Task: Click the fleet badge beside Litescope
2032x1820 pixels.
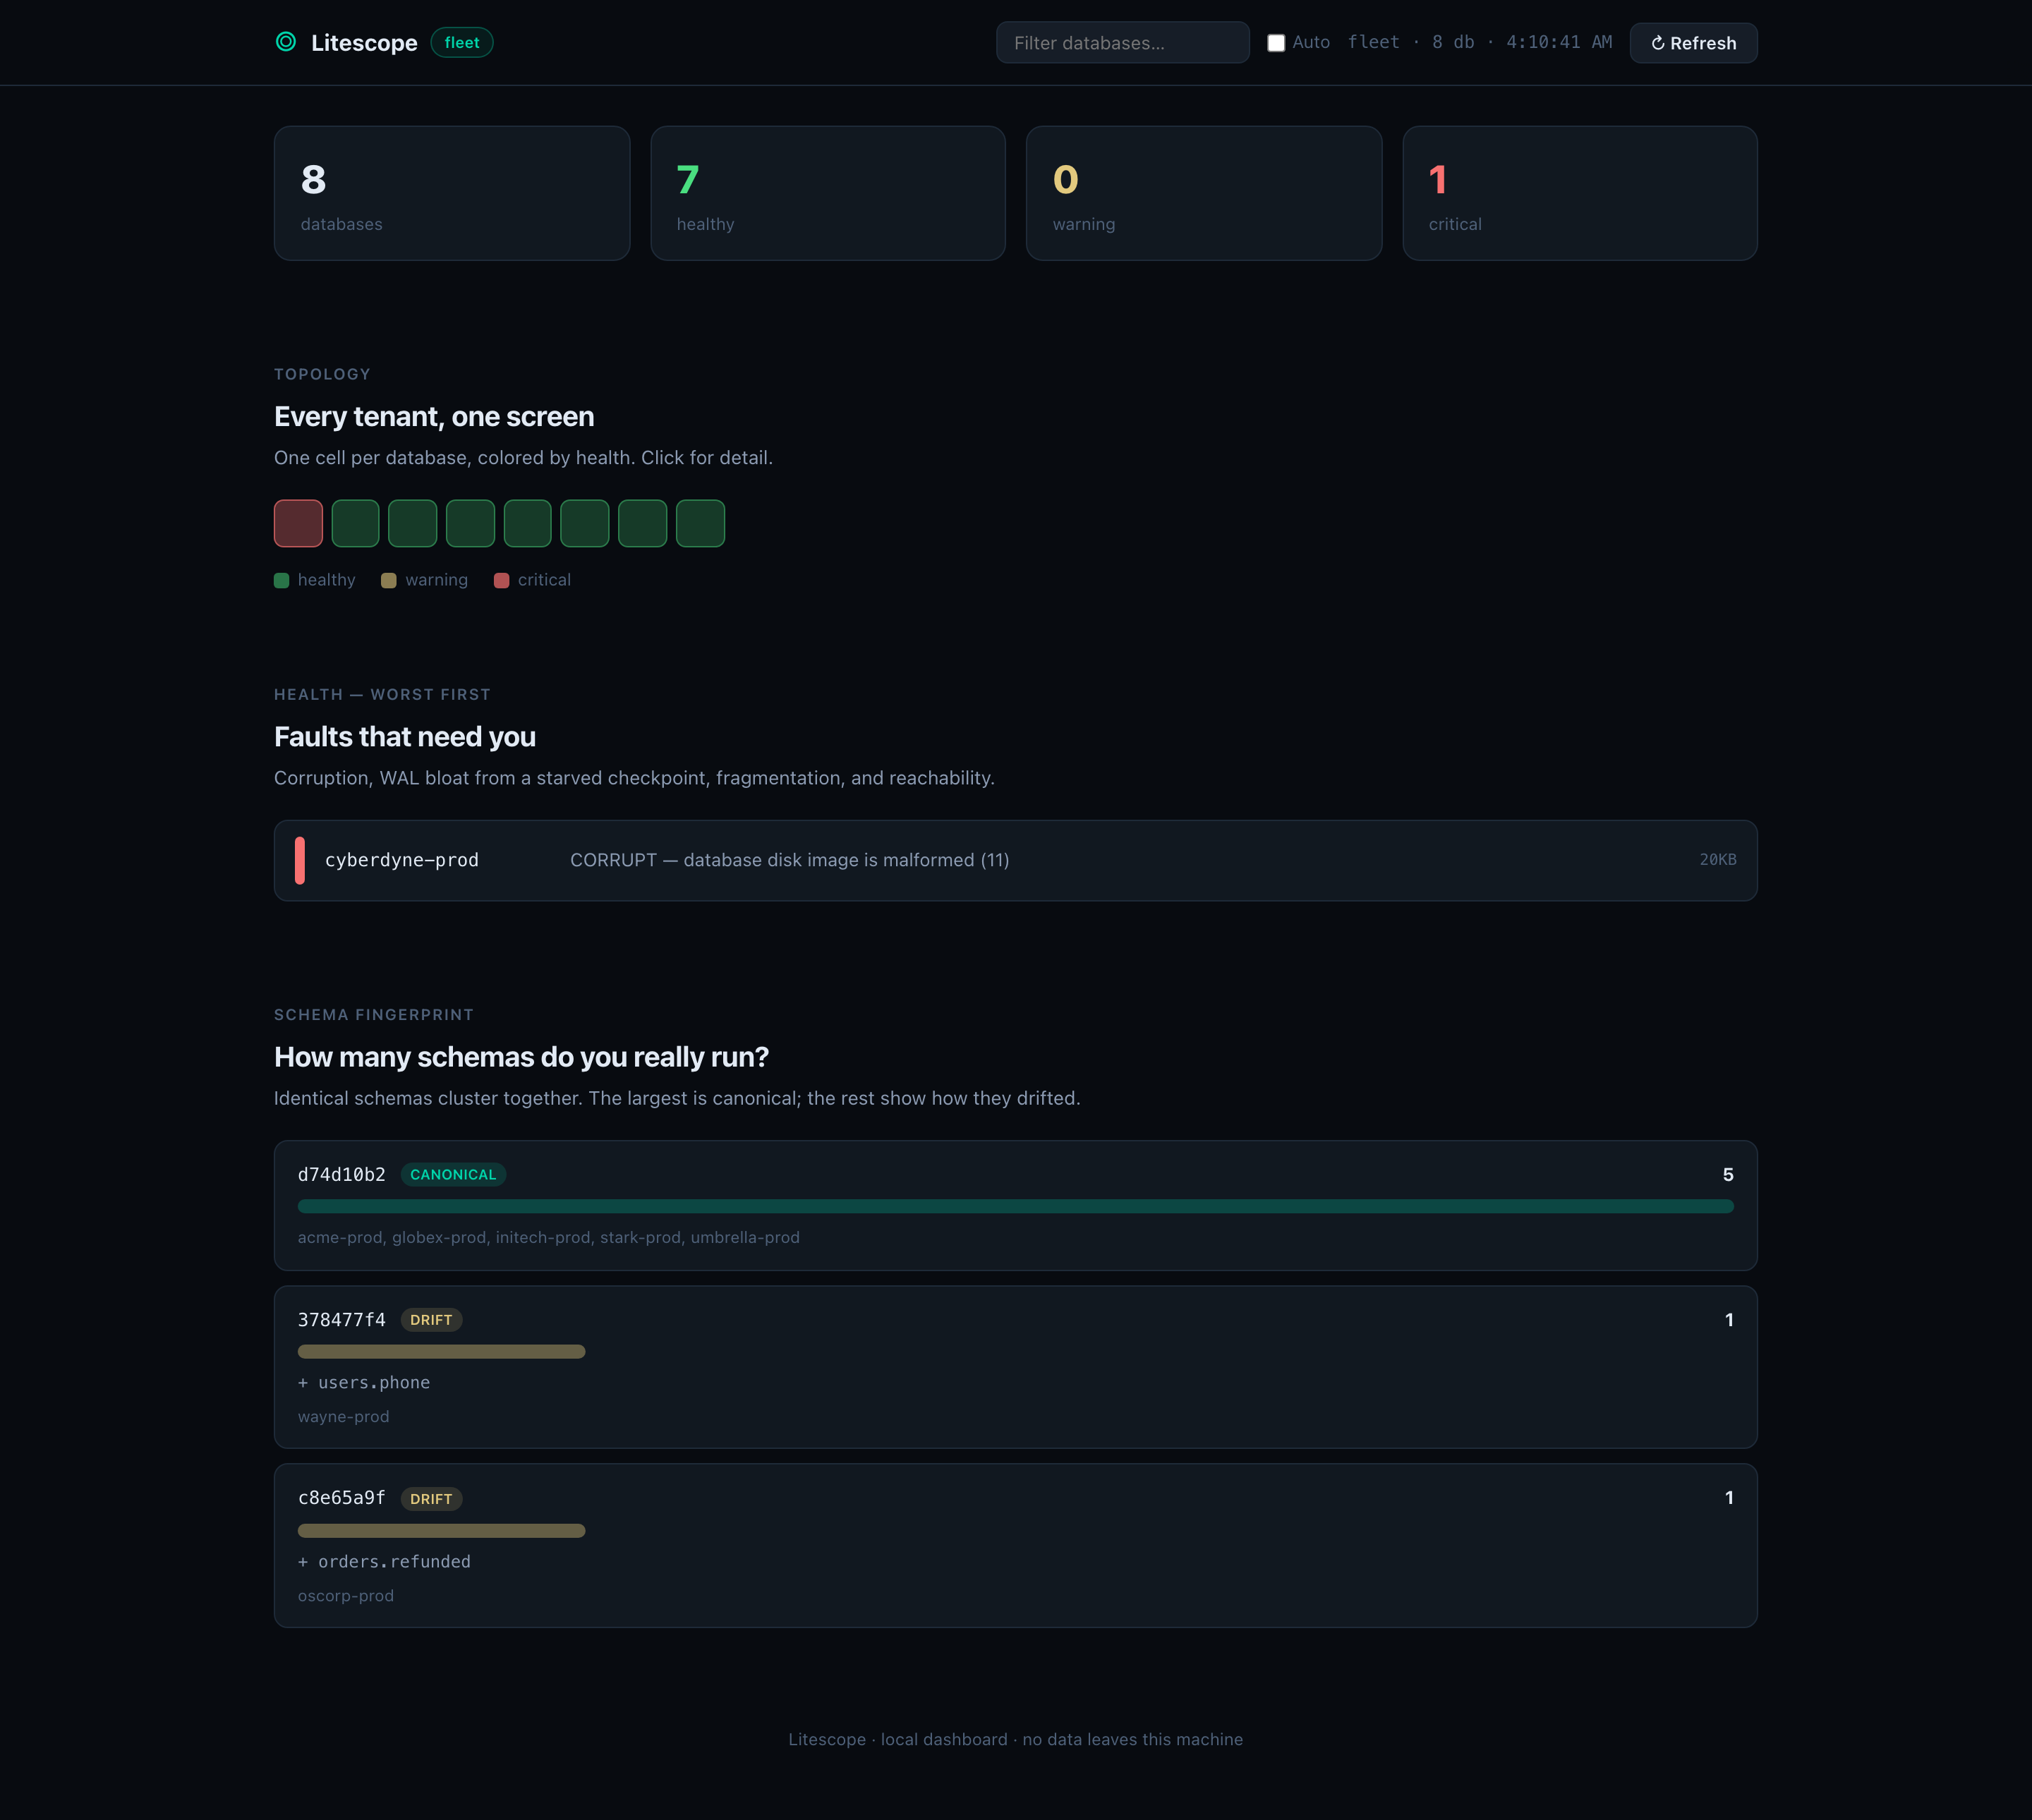Action: click(x=462, y=43)
